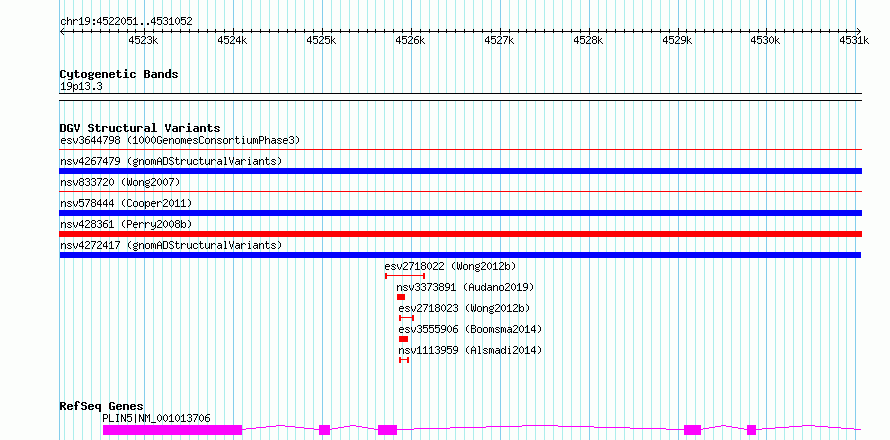Click the large leftmost PLIN5 exon block
The image size is (890, 440).
coord(173,430)
